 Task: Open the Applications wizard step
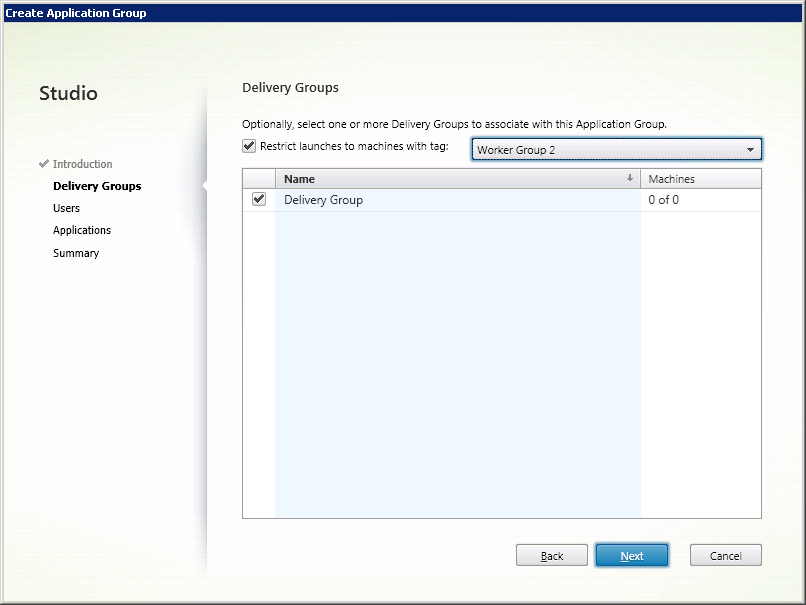click(82, 230)
